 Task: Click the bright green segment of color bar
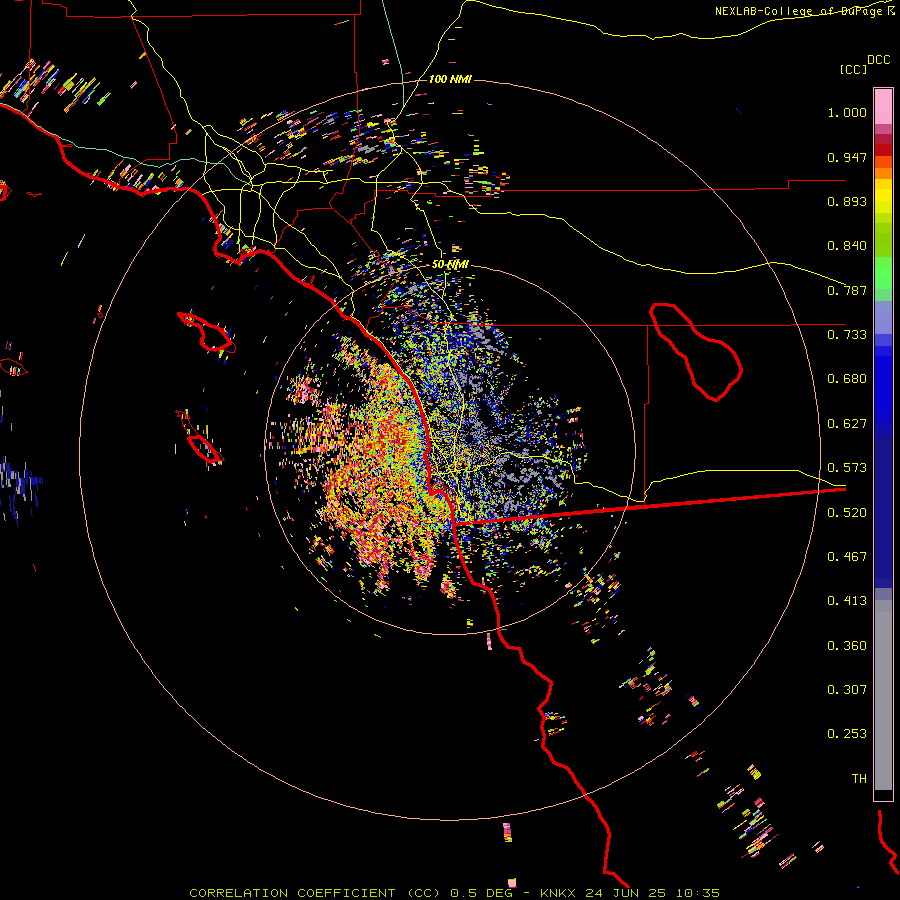pyautogui.click(x=883, y=273)
